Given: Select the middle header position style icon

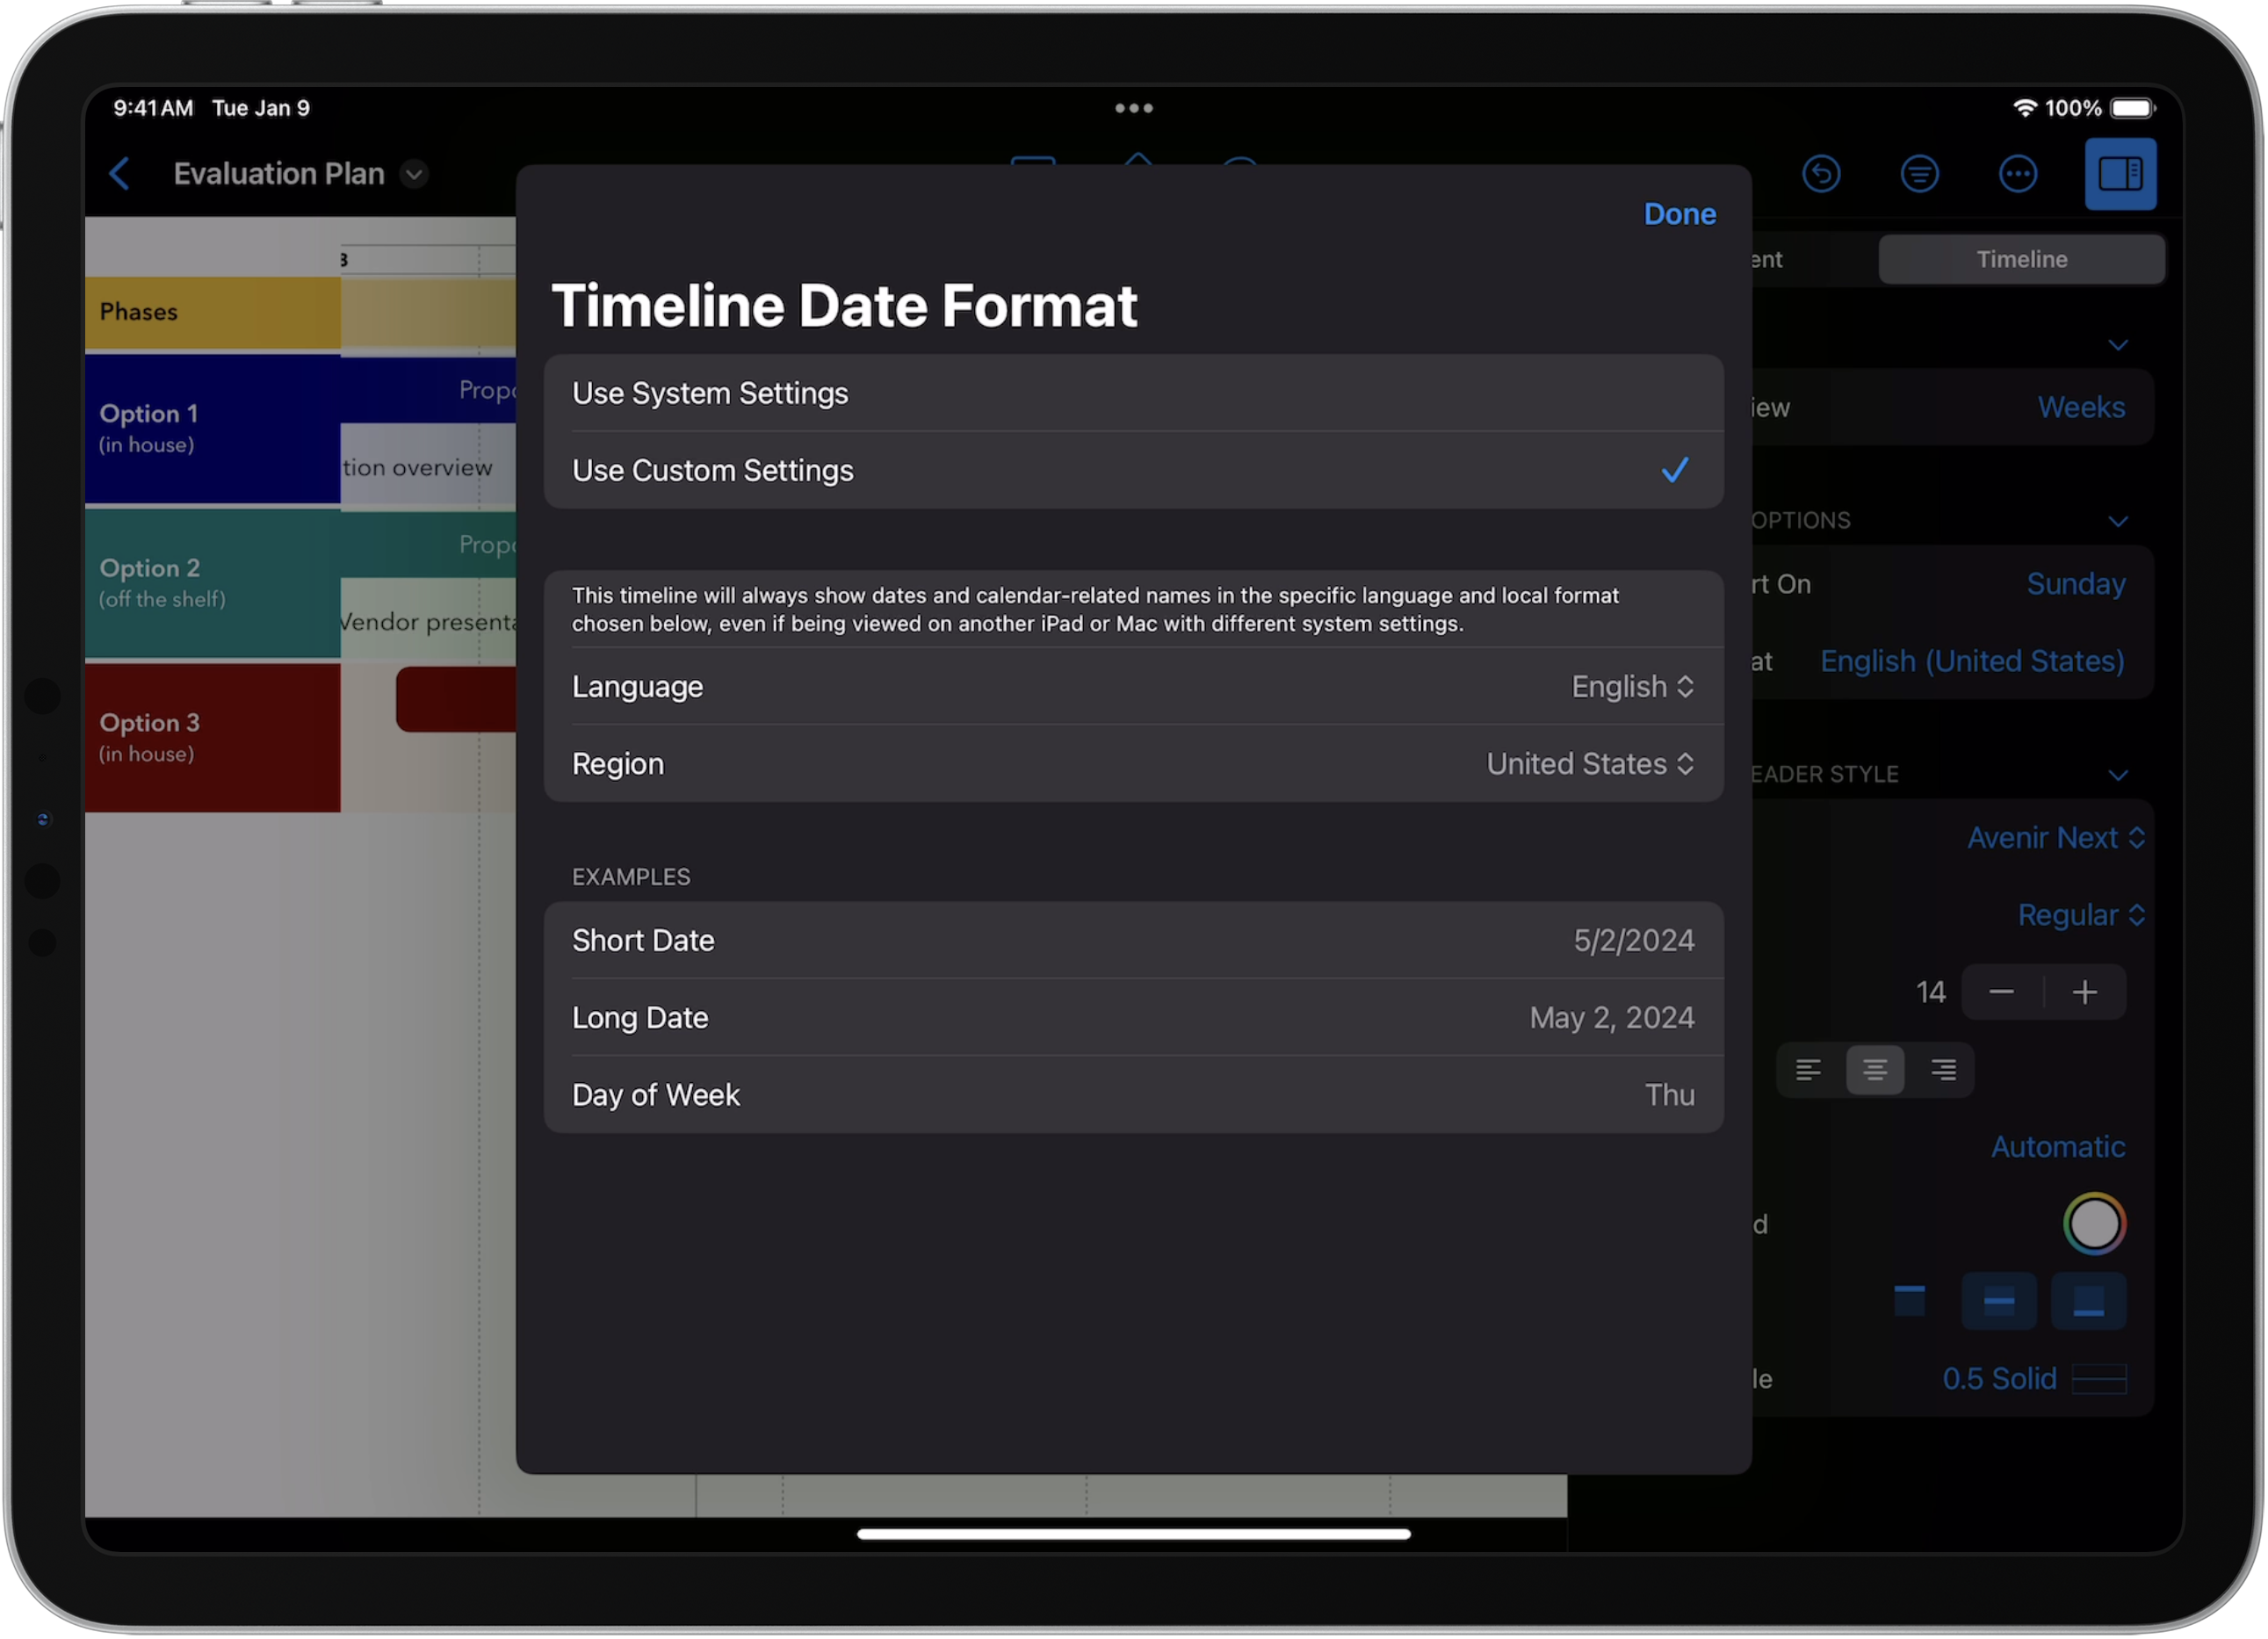Looking at the screenshot, I should (1999, 1301).
